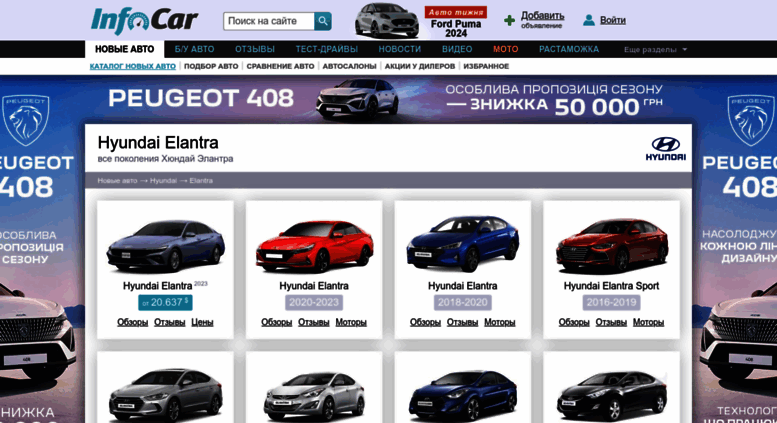Open Отзывы for Elantra 2018-2020

[x=462, y=322]
